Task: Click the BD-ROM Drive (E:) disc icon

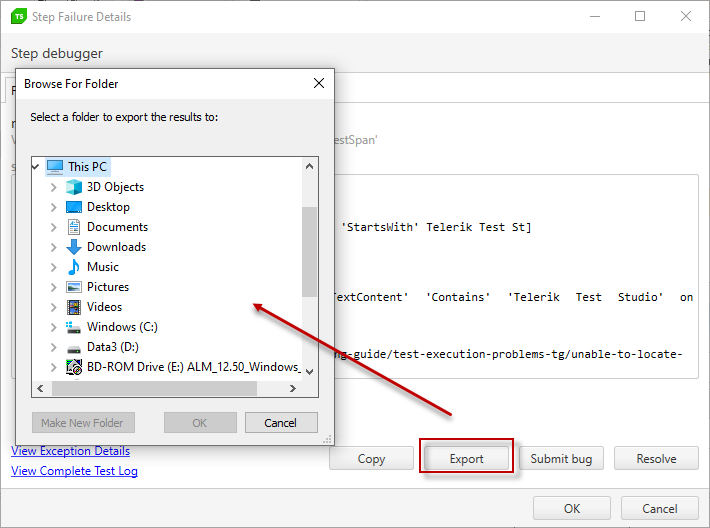Action: pos(74,367)
